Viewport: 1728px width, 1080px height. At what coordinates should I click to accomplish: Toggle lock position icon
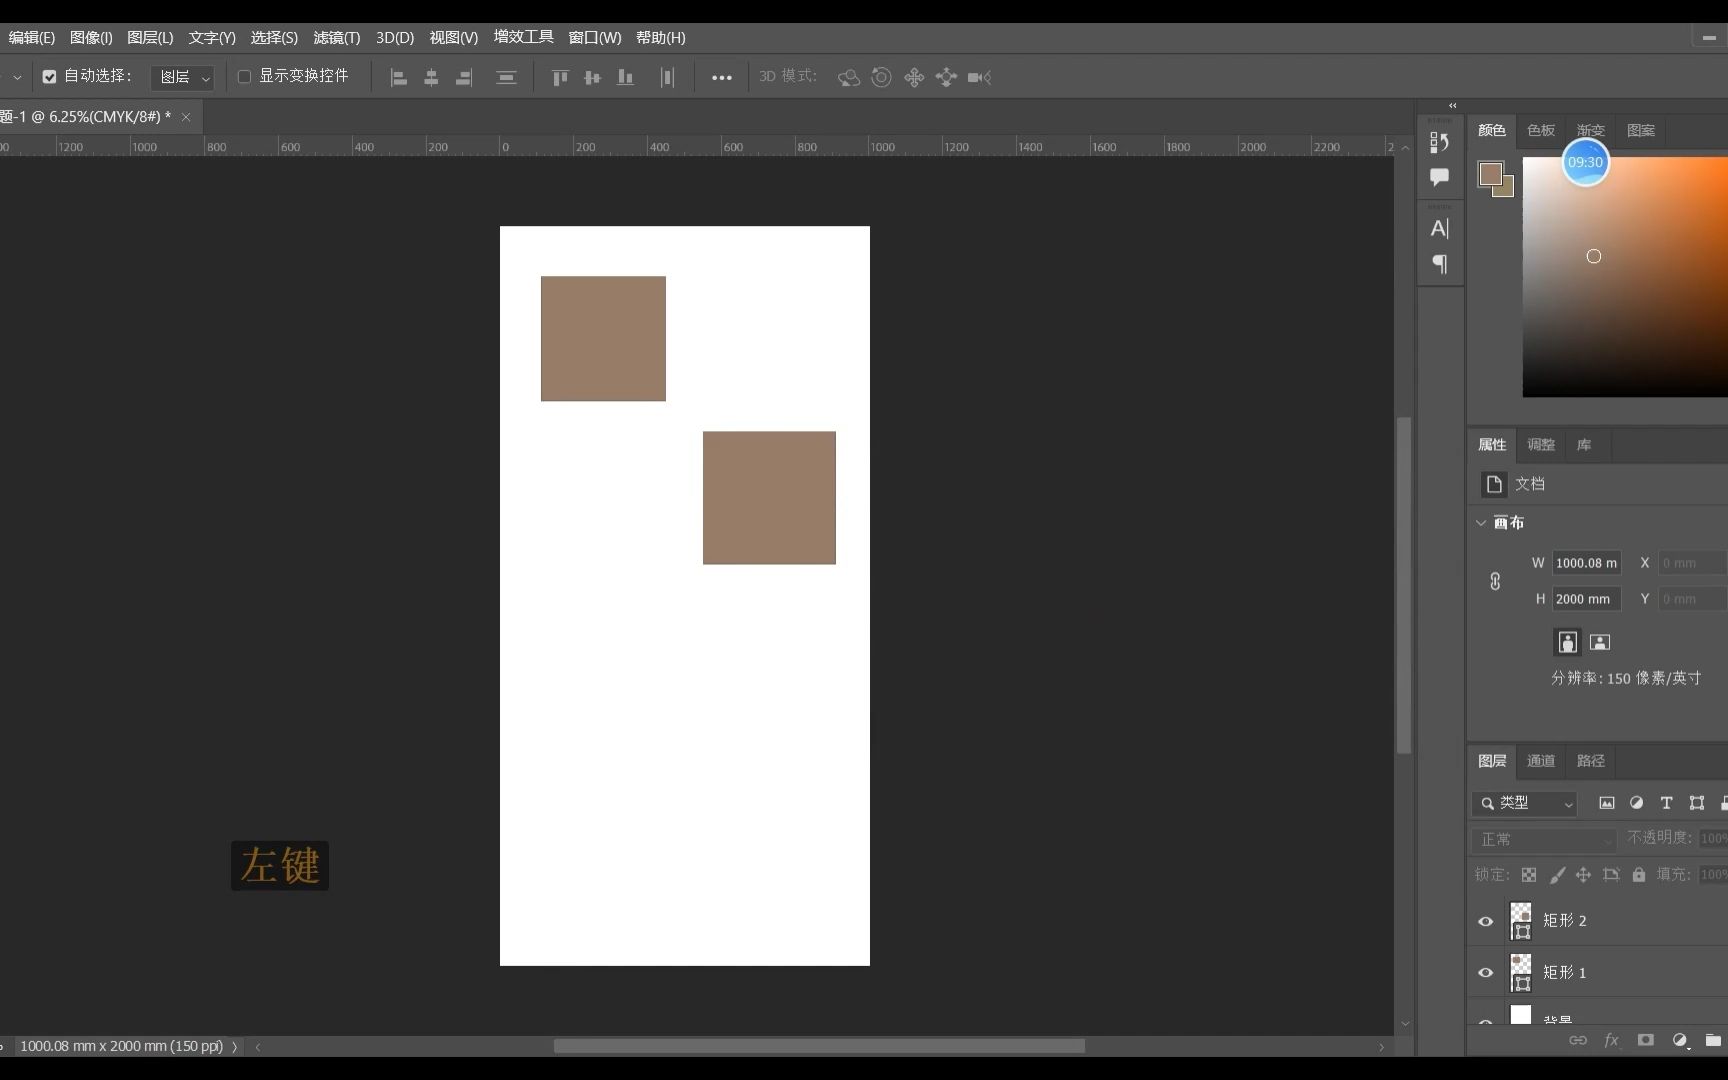[x=1583, y=875]
